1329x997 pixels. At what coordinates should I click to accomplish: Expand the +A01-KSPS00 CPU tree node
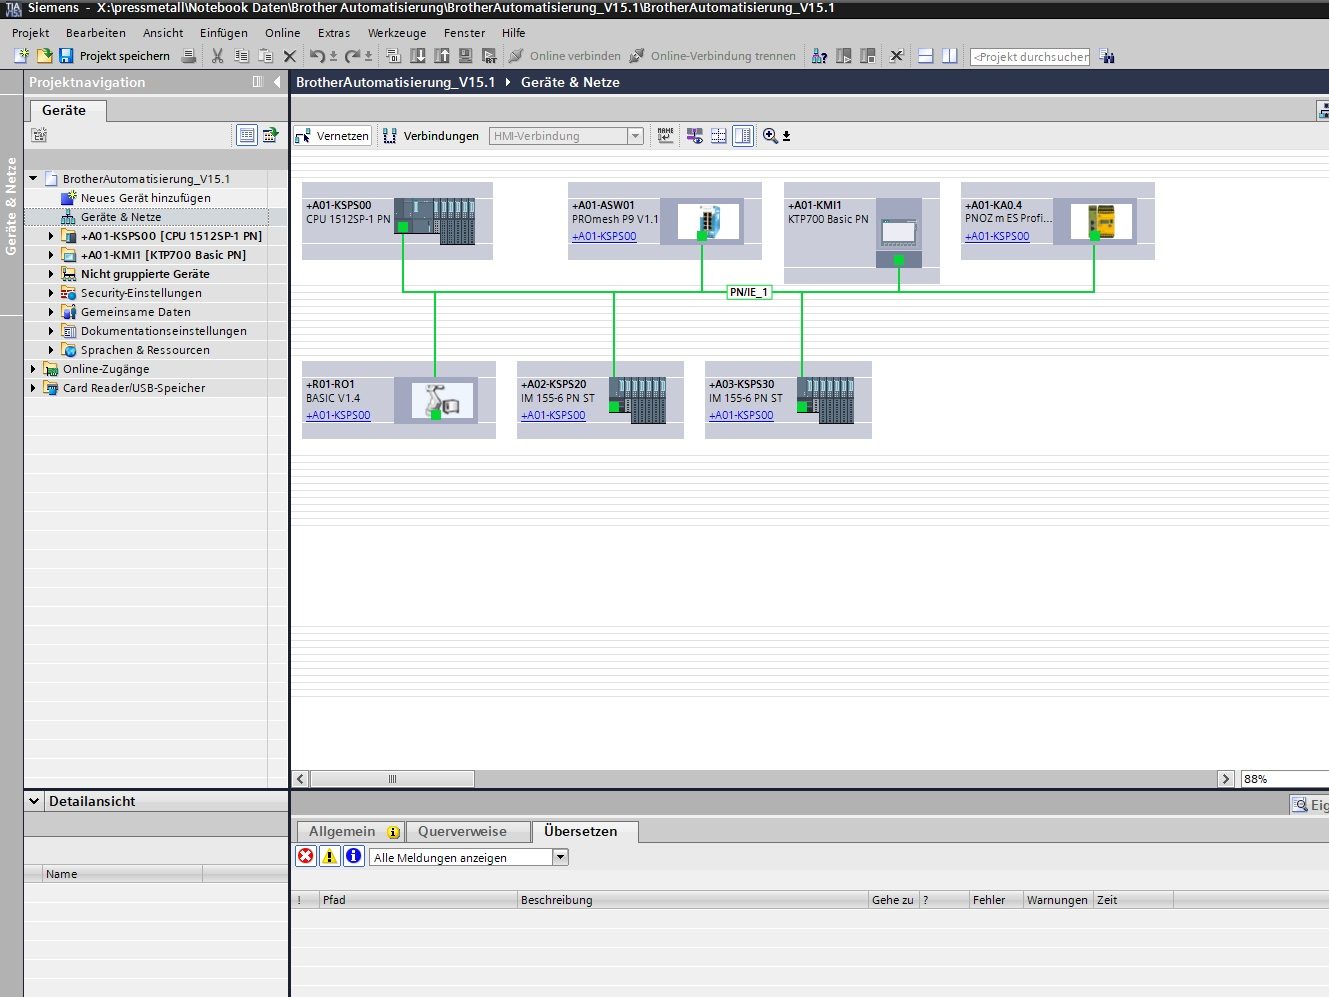pyautogui.click(x=51, y=236)
